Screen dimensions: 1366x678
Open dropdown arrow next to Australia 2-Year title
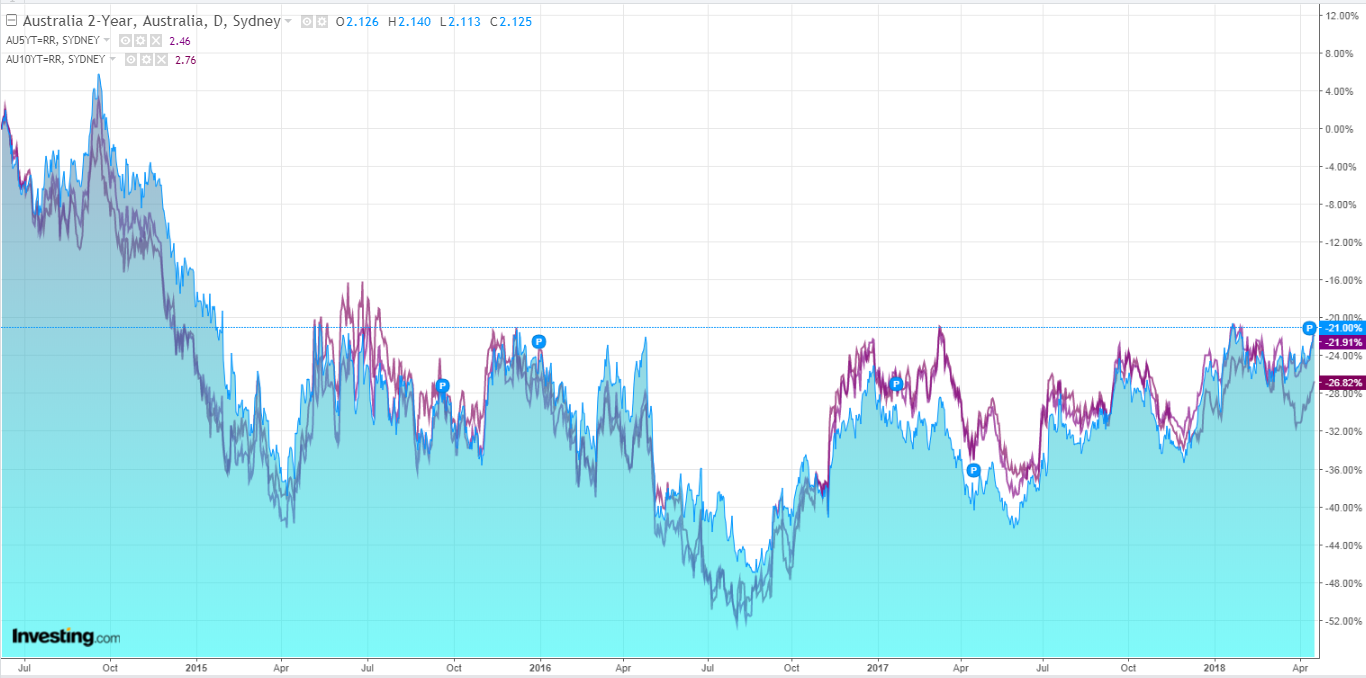tap(289, 21)
